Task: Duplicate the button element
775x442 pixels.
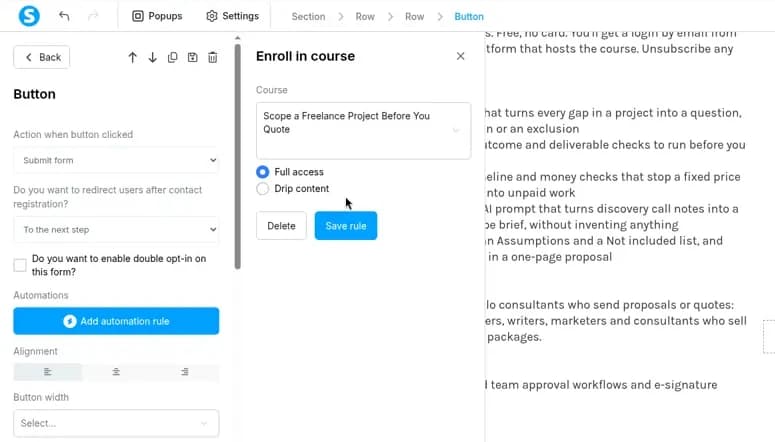Action: click(172, 57)
